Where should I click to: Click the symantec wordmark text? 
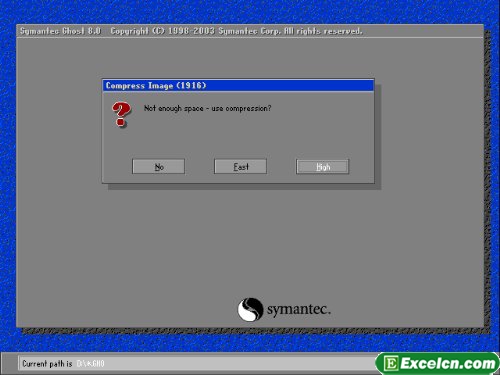pos(299,309)
